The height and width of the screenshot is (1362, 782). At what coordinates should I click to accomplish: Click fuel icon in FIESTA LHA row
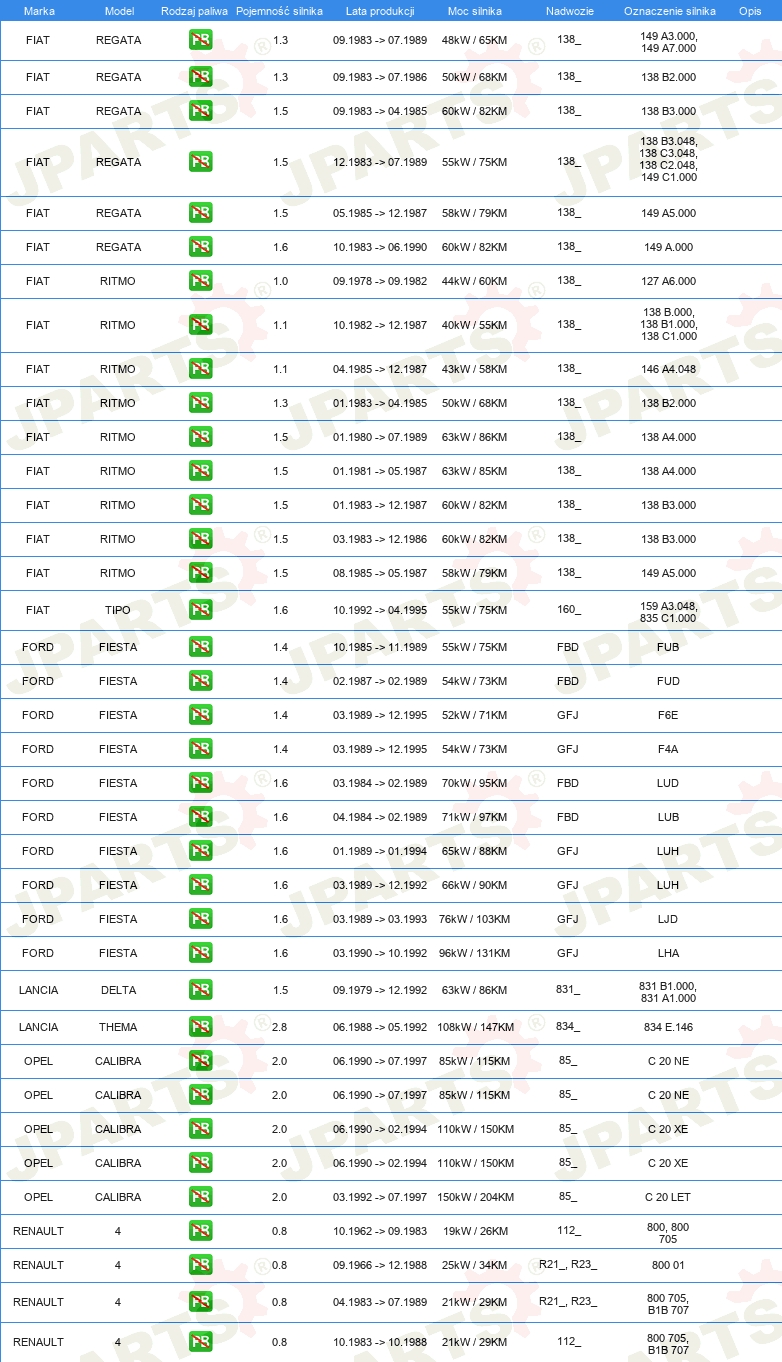pos(200,953)
